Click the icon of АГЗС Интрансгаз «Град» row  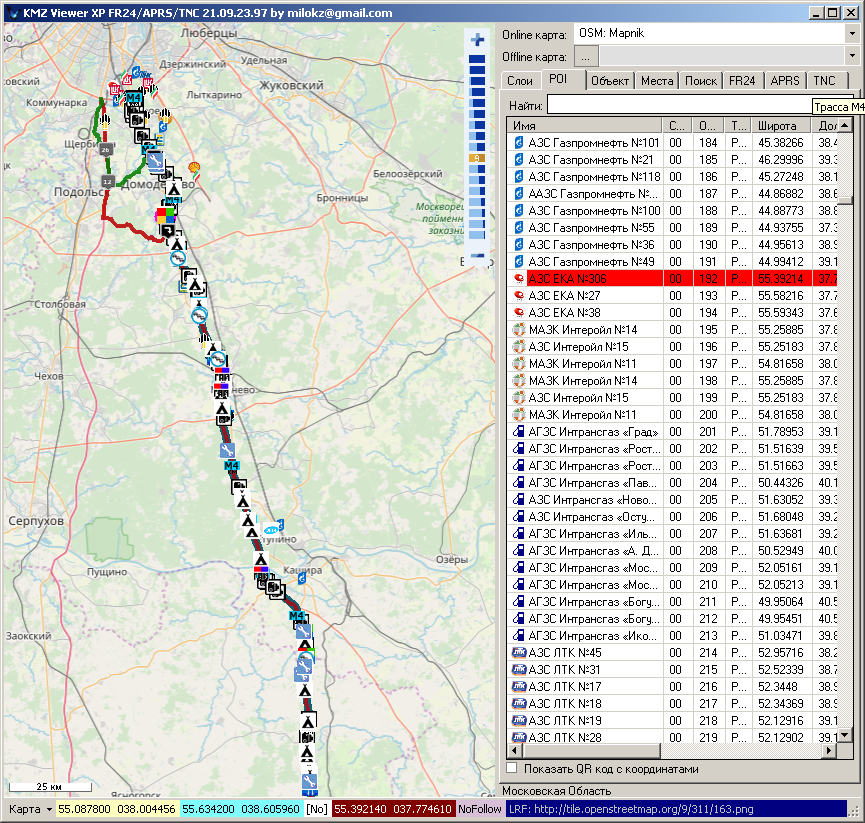518,432
